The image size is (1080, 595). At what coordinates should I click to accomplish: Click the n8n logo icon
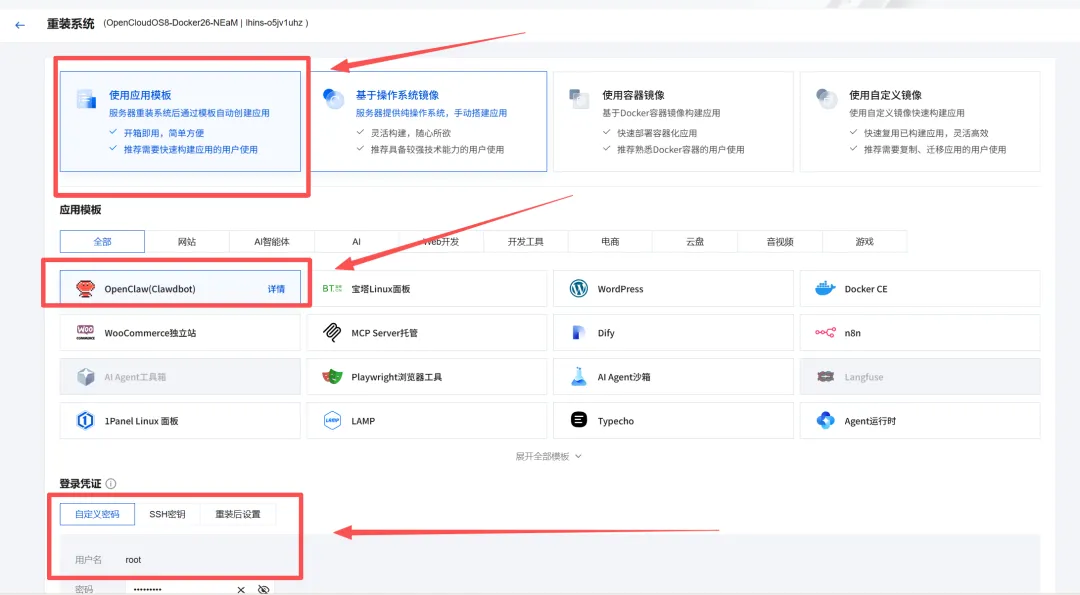coord(825,333)
